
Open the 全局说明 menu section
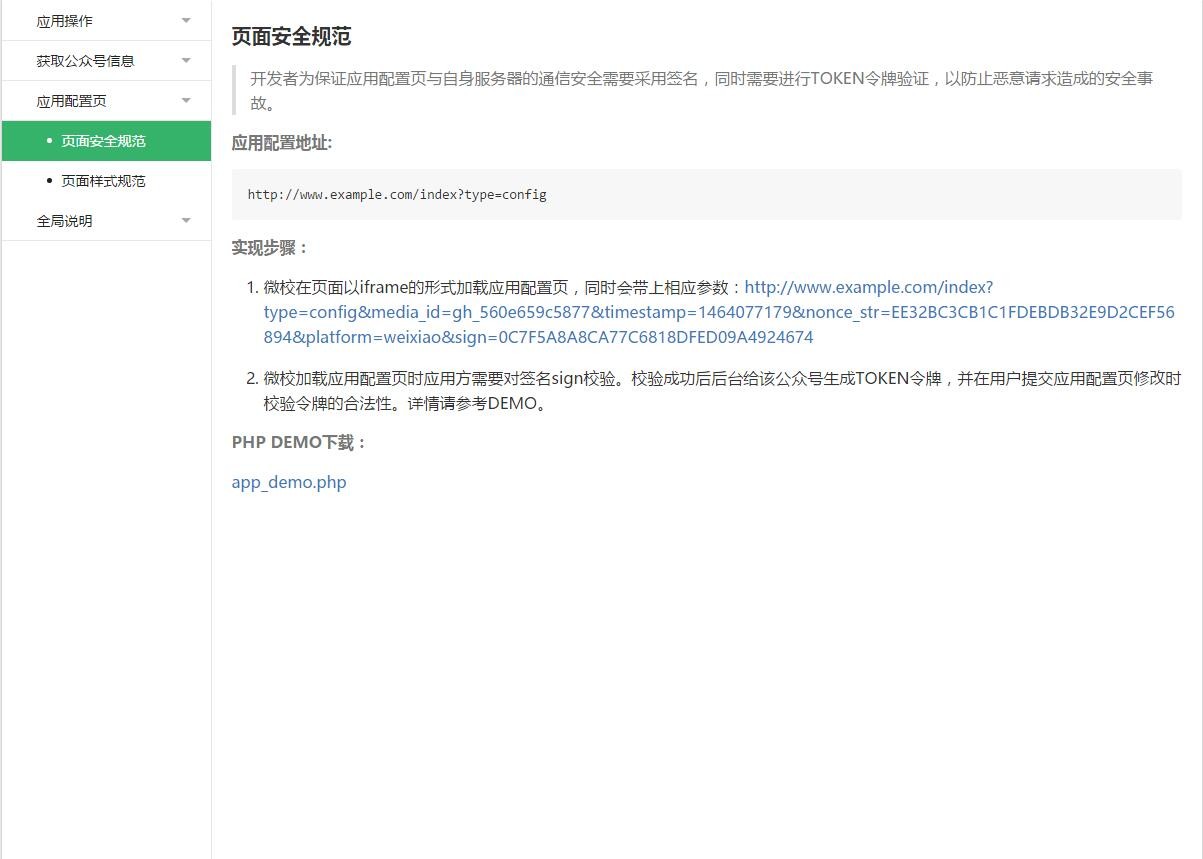tap(106, 220)
